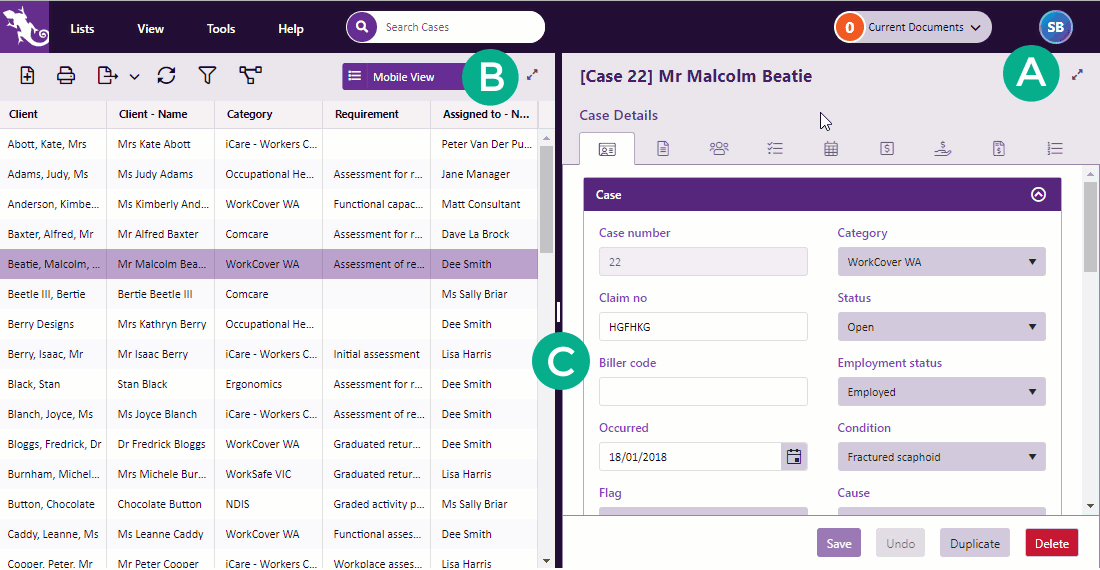Screen dimensions: 1100x570
Task: Open the Status dropdown
Action: pyautogui.click(x=941, y=327)
